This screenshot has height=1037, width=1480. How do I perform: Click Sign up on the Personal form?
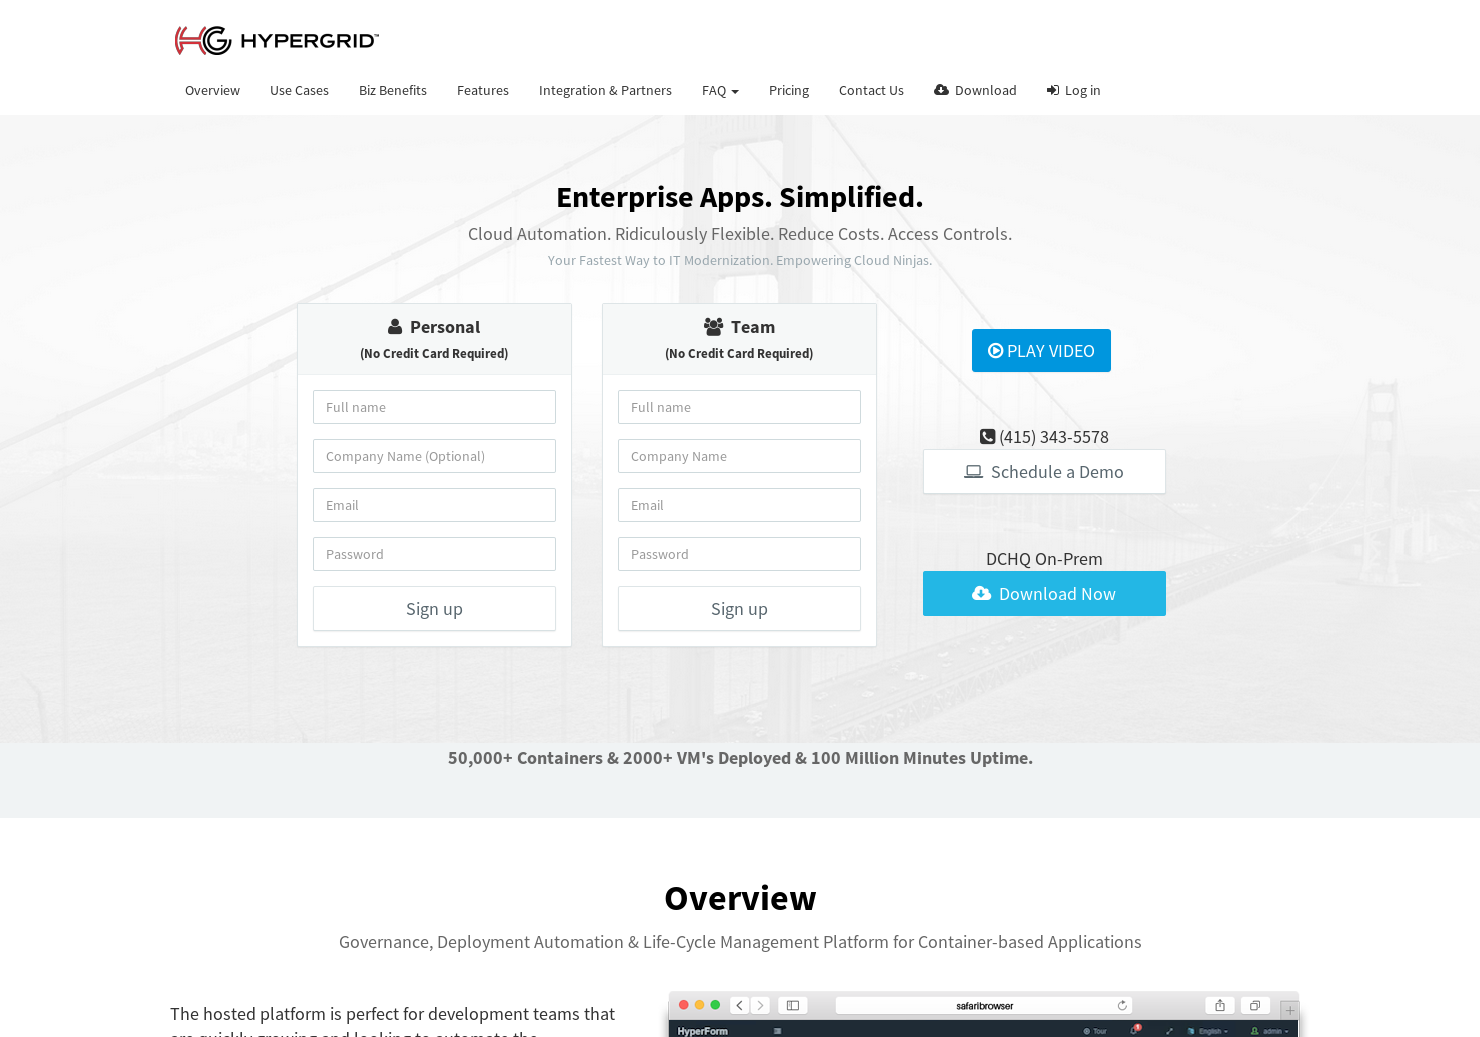tap(434, 608)
